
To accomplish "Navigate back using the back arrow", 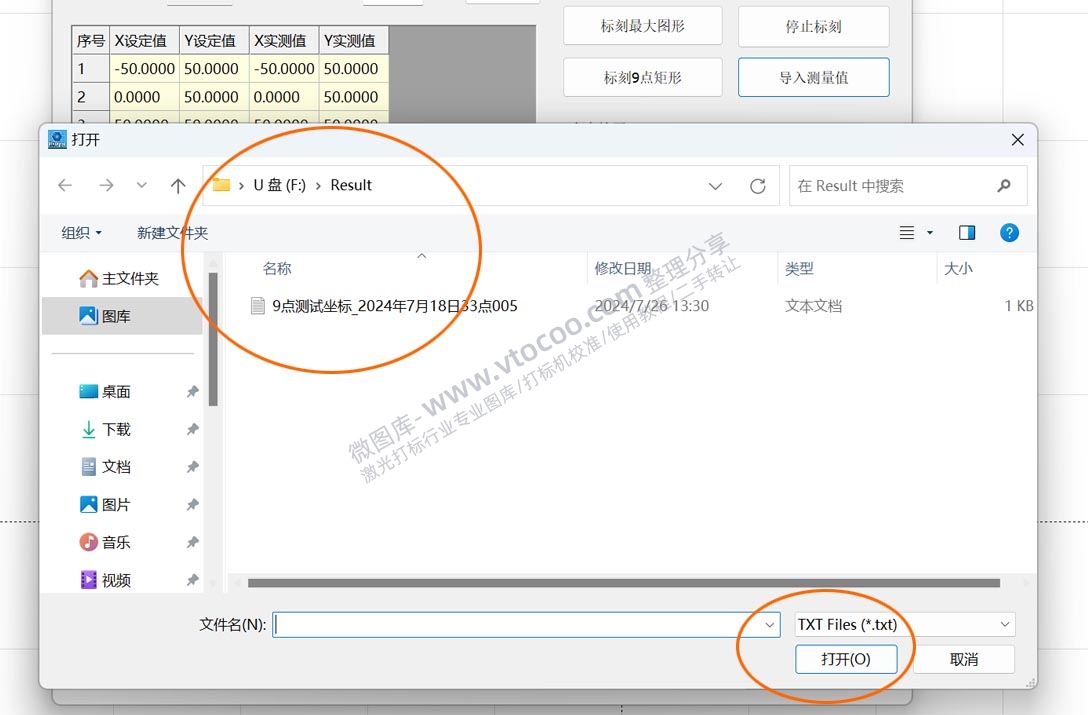I will click(64, 185).
